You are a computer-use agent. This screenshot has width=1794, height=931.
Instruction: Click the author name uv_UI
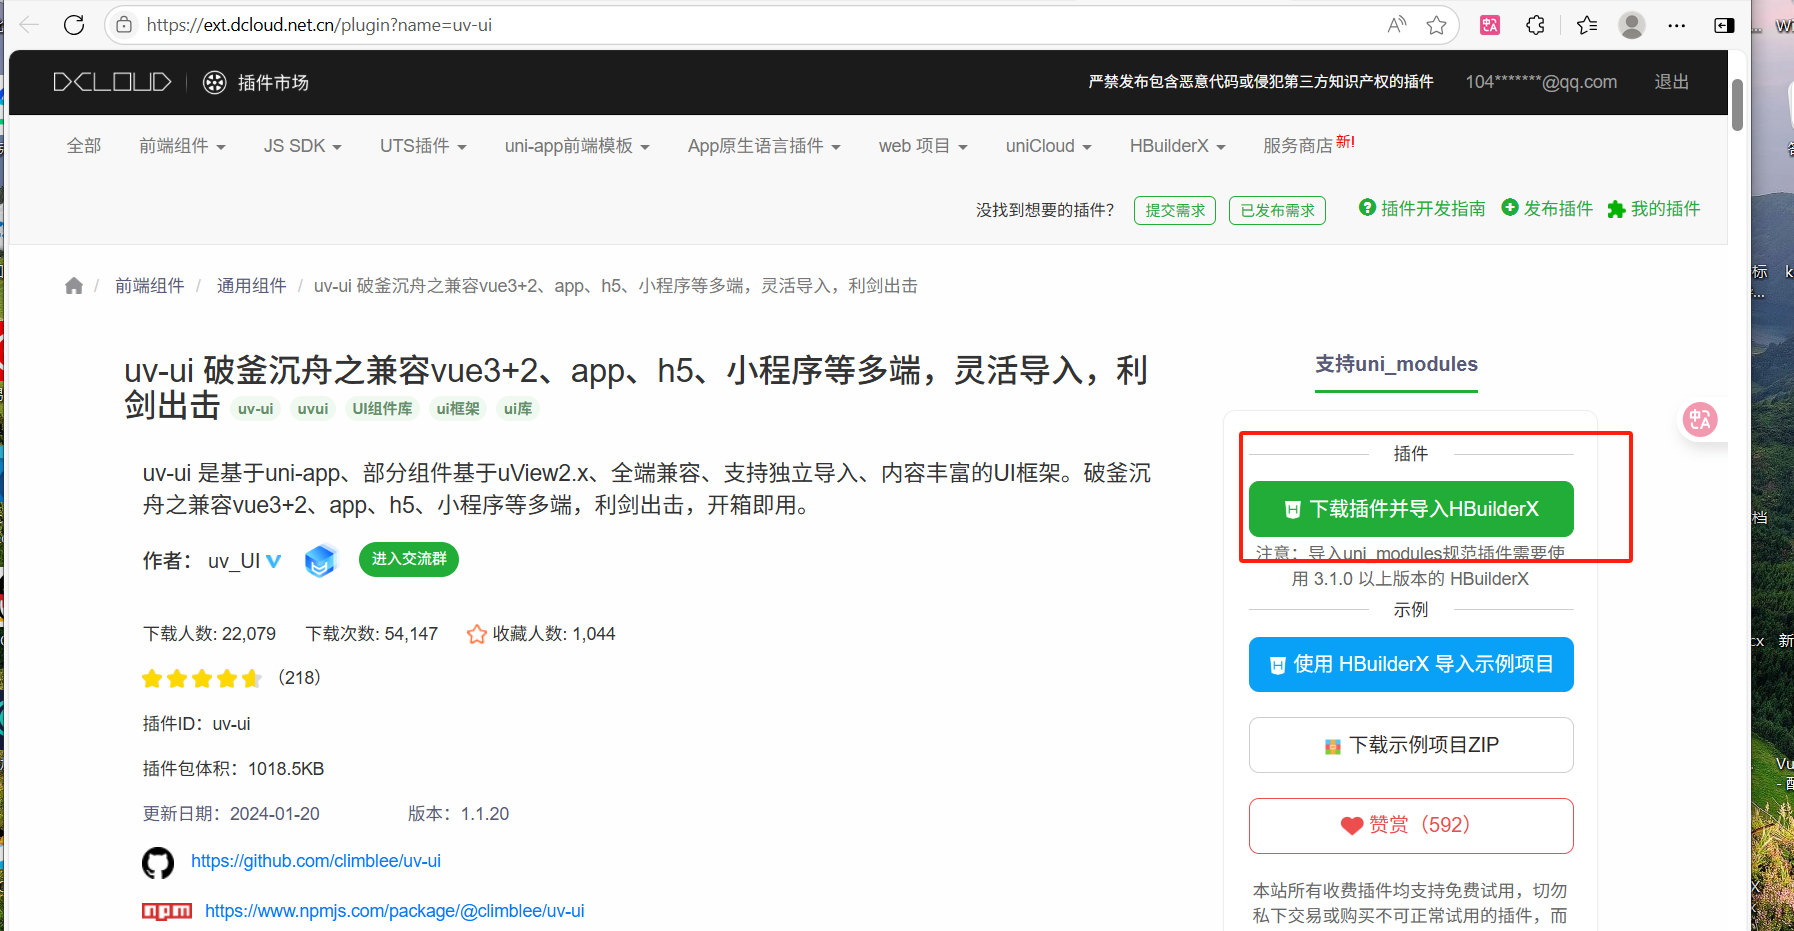coord(234,561)
